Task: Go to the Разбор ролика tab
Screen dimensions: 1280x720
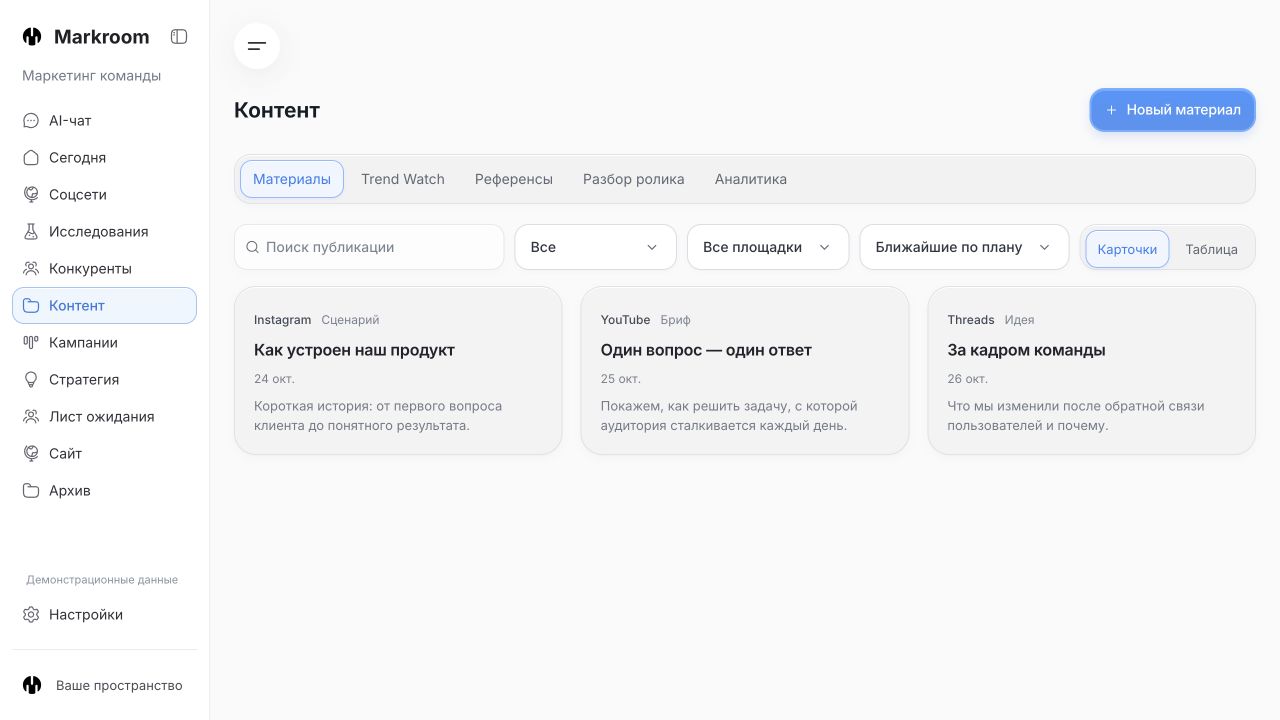Action: pos(634,179)
